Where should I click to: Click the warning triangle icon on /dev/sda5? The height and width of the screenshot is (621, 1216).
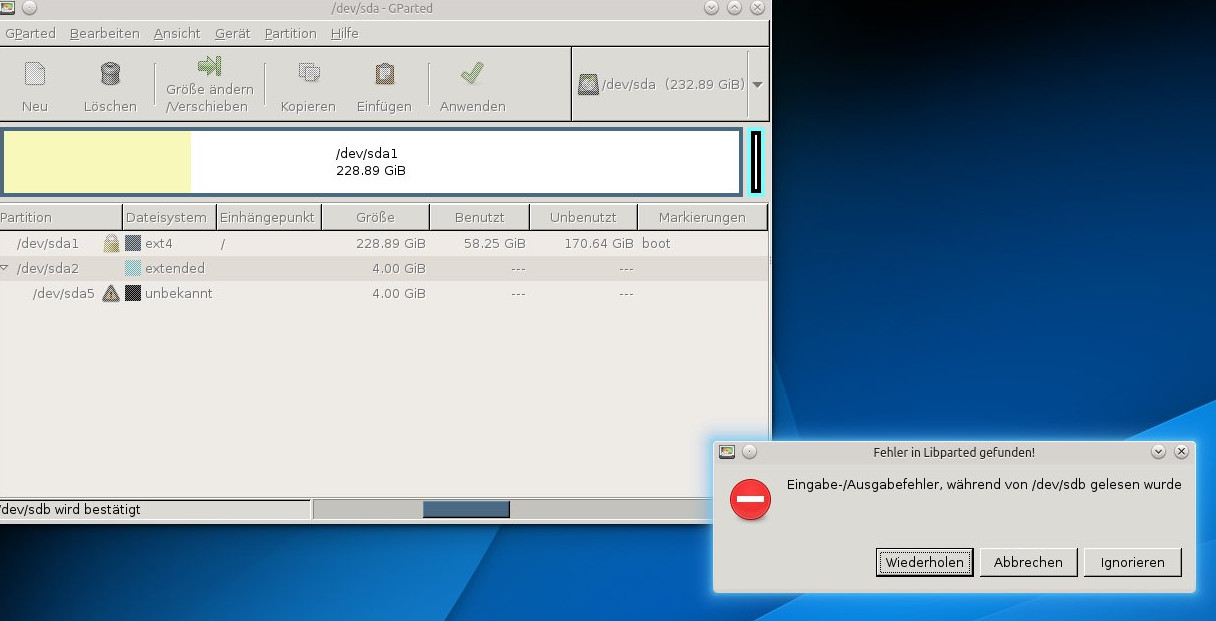tap(111, 293)
